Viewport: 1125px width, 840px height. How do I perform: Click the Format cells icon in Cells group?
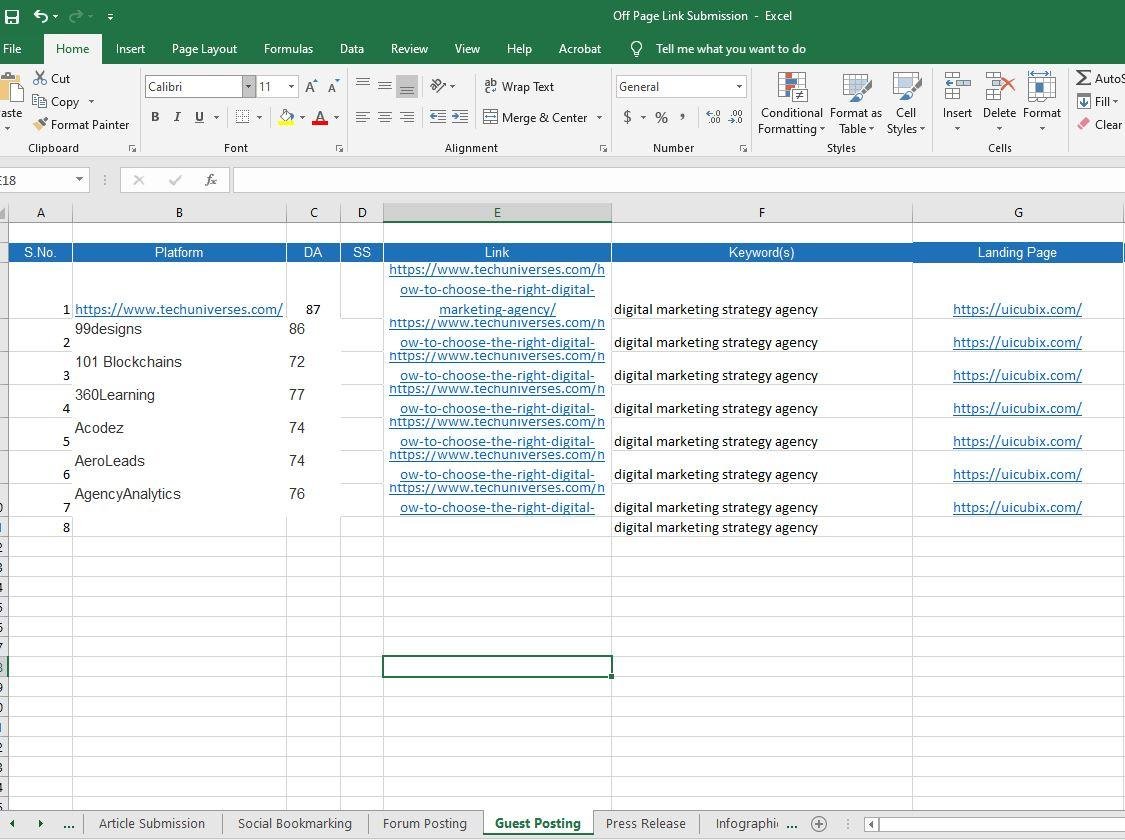[x=1042, y=88]
